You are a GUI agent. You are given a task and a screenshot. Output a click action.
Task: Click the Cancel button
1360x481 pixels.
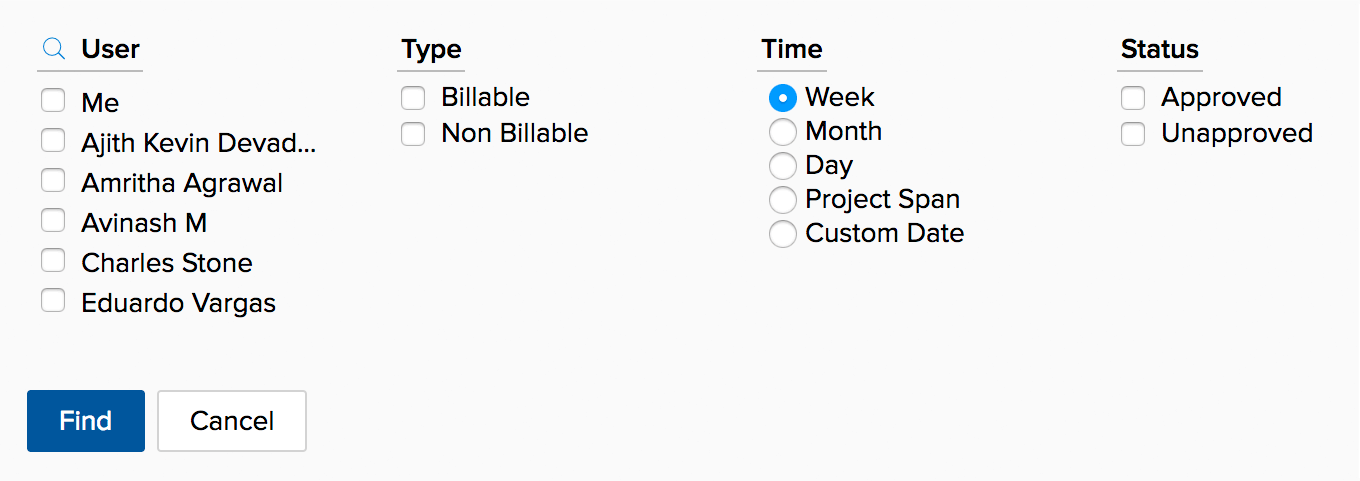tap(232, 421)
